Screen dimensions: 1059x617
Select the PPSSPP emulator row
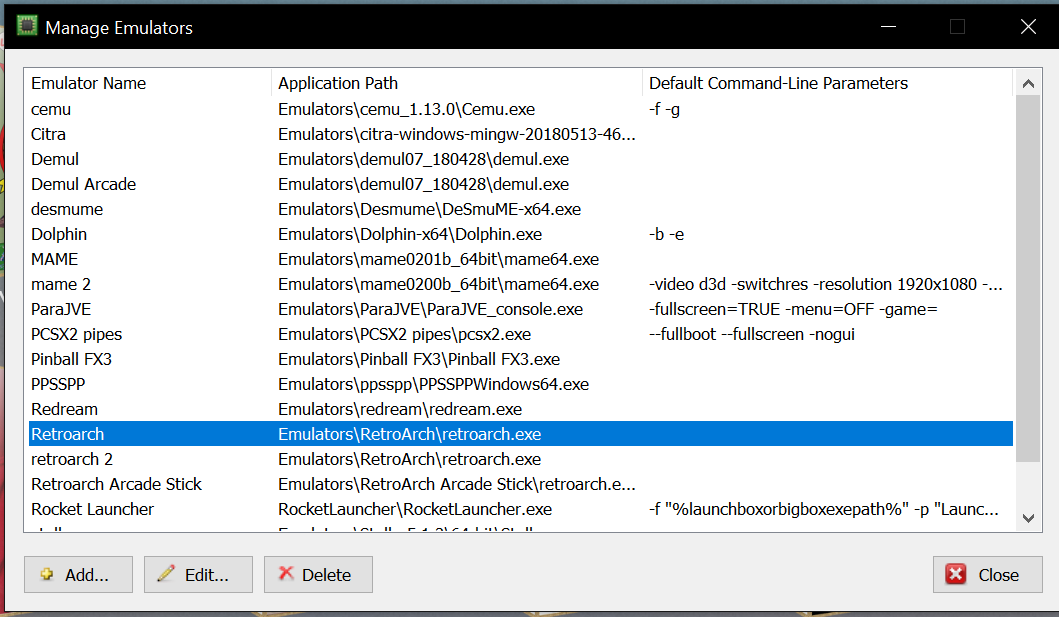click(521, 384)
